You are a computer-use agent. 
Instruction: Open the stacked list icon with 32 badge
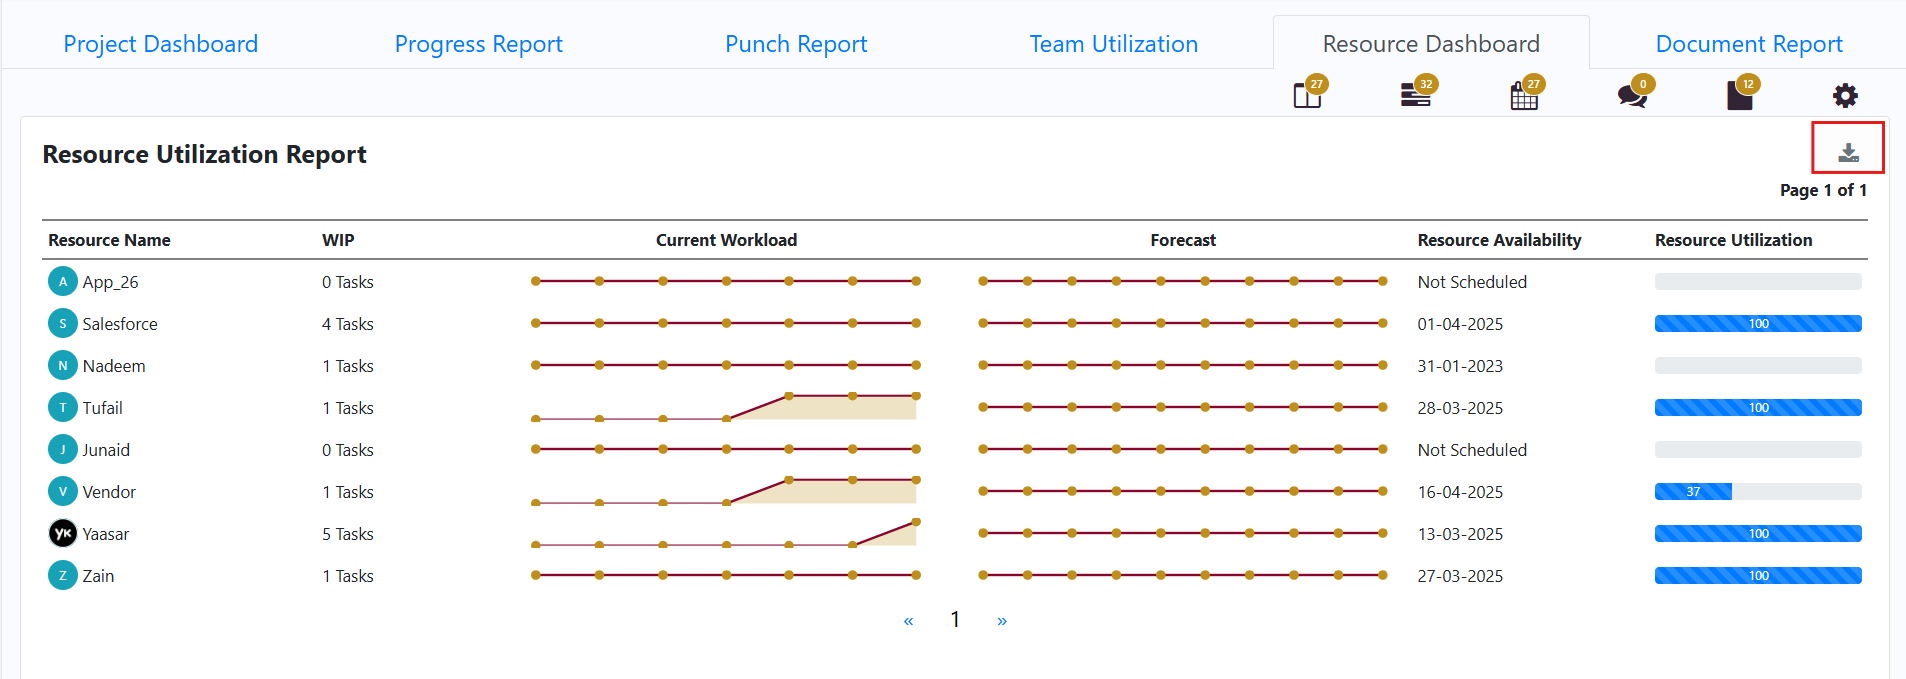pyautogui.click(x=1415, y=95)
